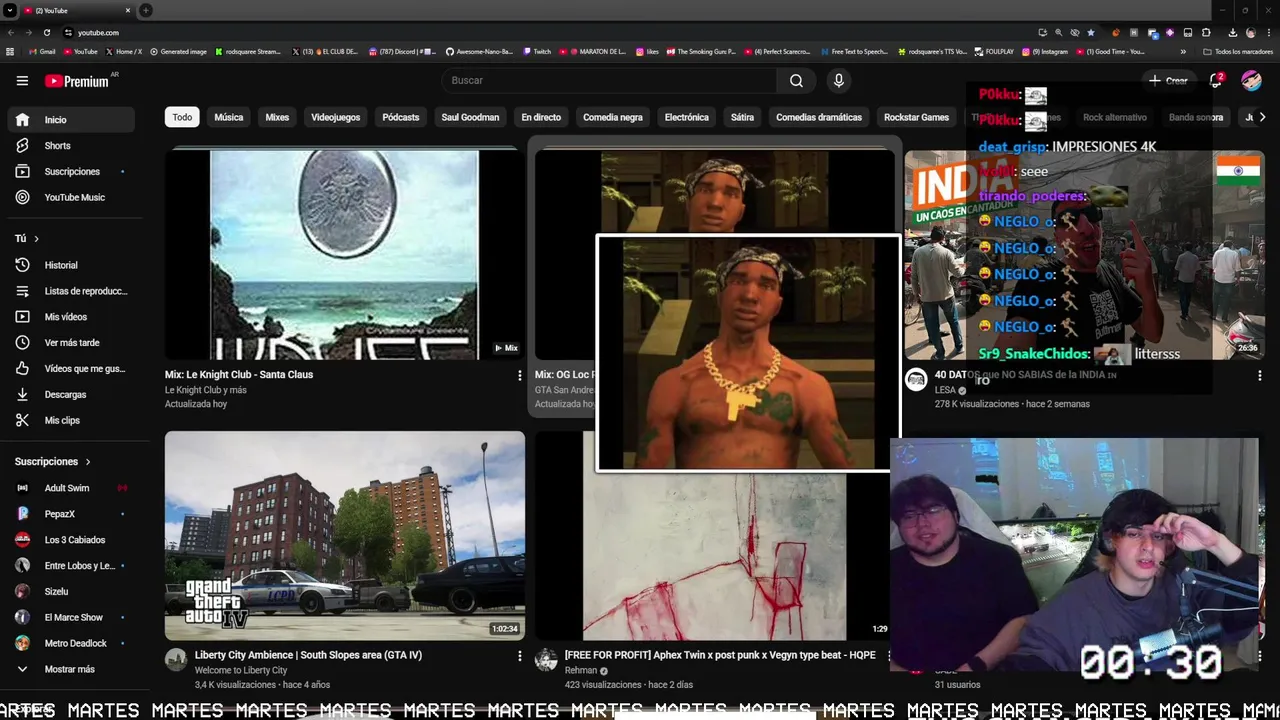Open options for Liberty City Ambience video
Viewport: 1280px width, 720px height.
coord(519,656)
